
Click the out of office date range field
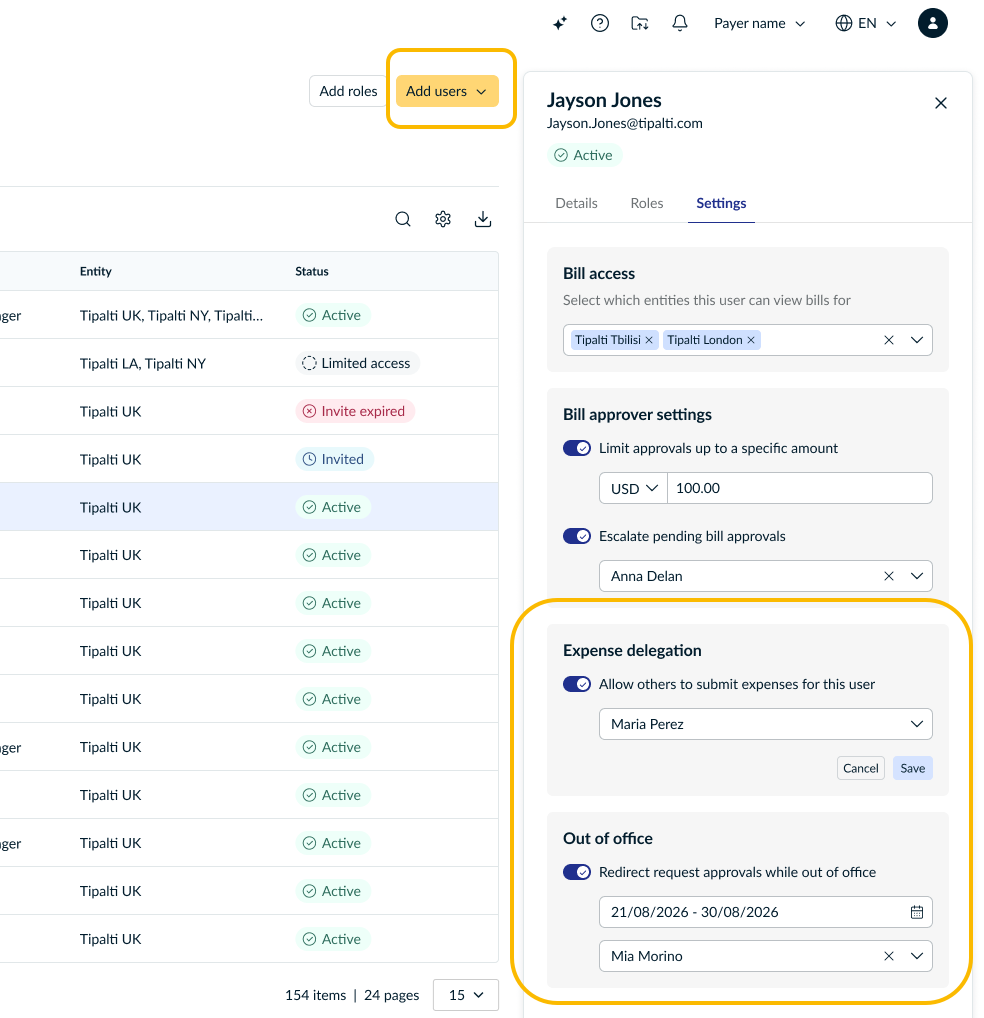[x=766, y=912]
